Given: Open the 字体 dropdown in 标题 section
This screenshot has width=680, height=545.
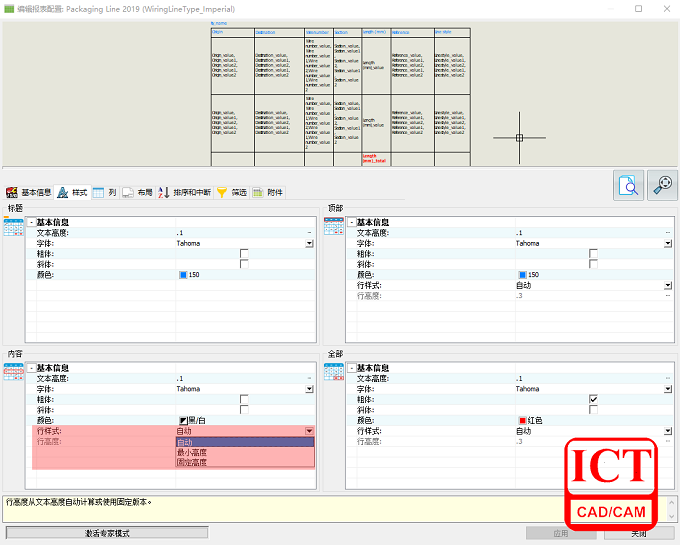Looking at the screenshot, I should (x=309, y=244).
